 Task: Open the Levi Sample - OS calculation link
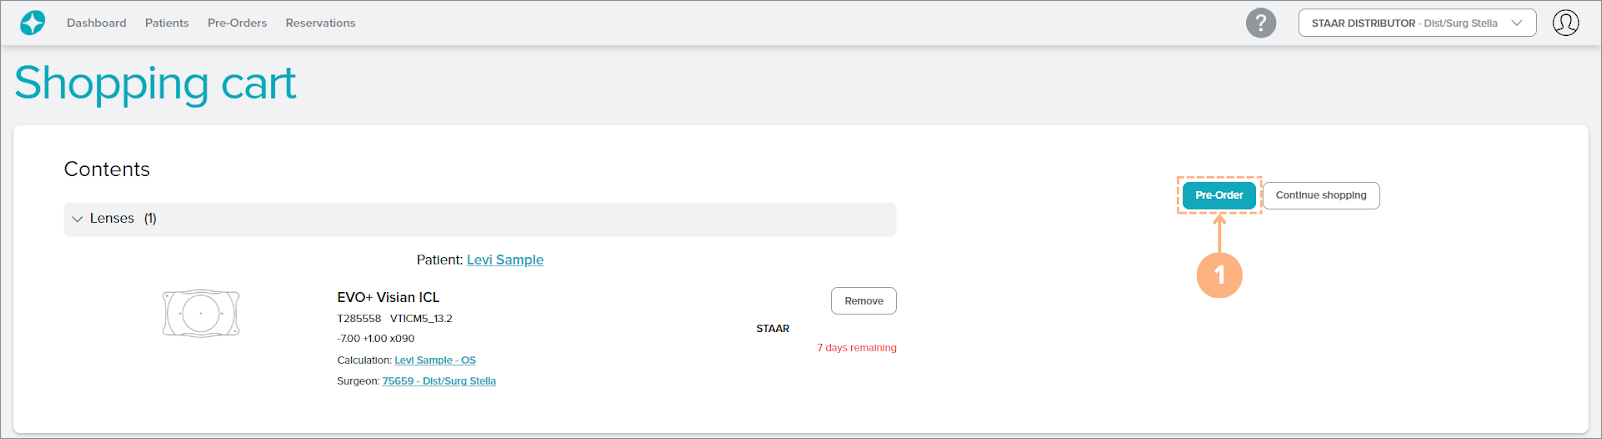(435, 360)
